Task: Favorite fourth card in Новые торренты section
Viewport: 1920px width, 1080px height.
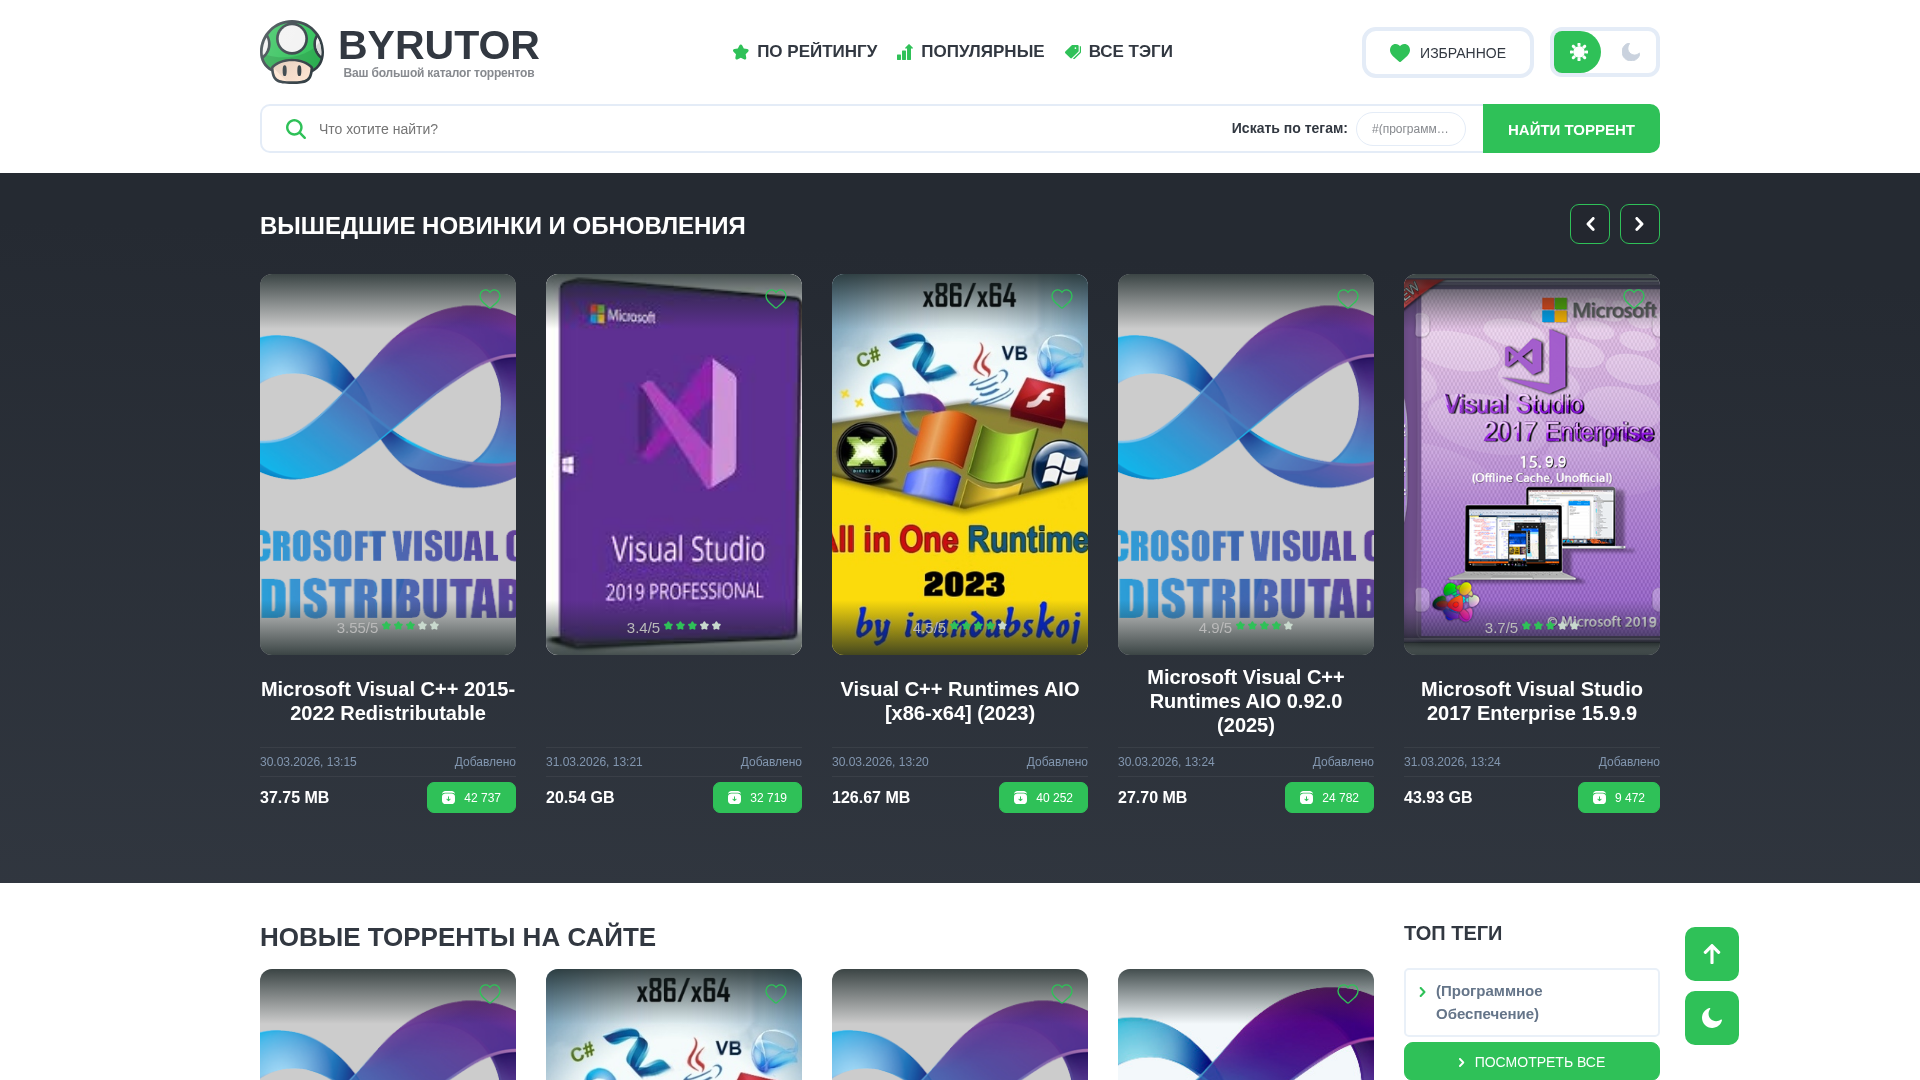Action: point(1348,994)
